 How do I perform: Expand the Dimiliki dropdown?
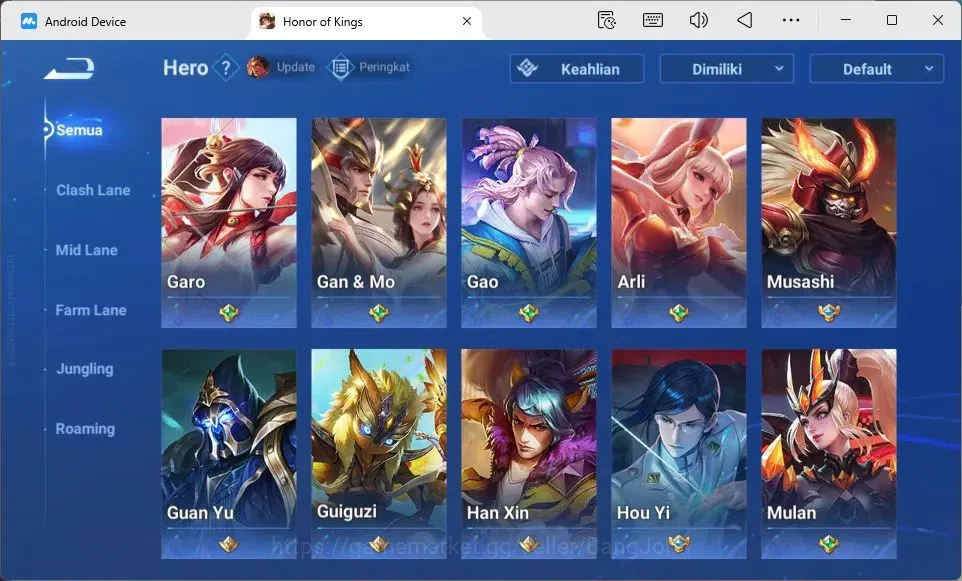point(726,69)
